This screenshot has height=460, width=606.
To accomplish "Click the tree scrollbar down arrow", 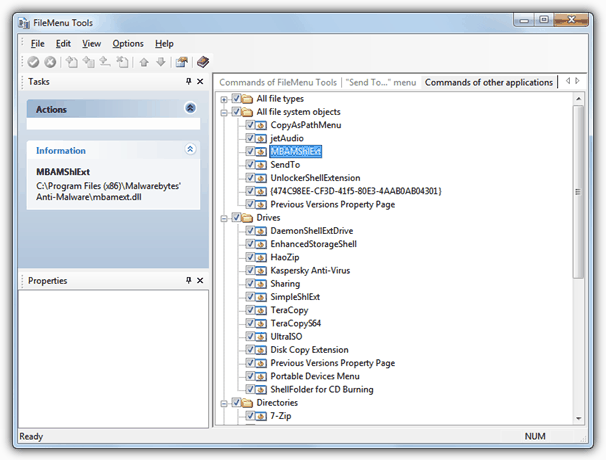I will click(x=579, y=418).
